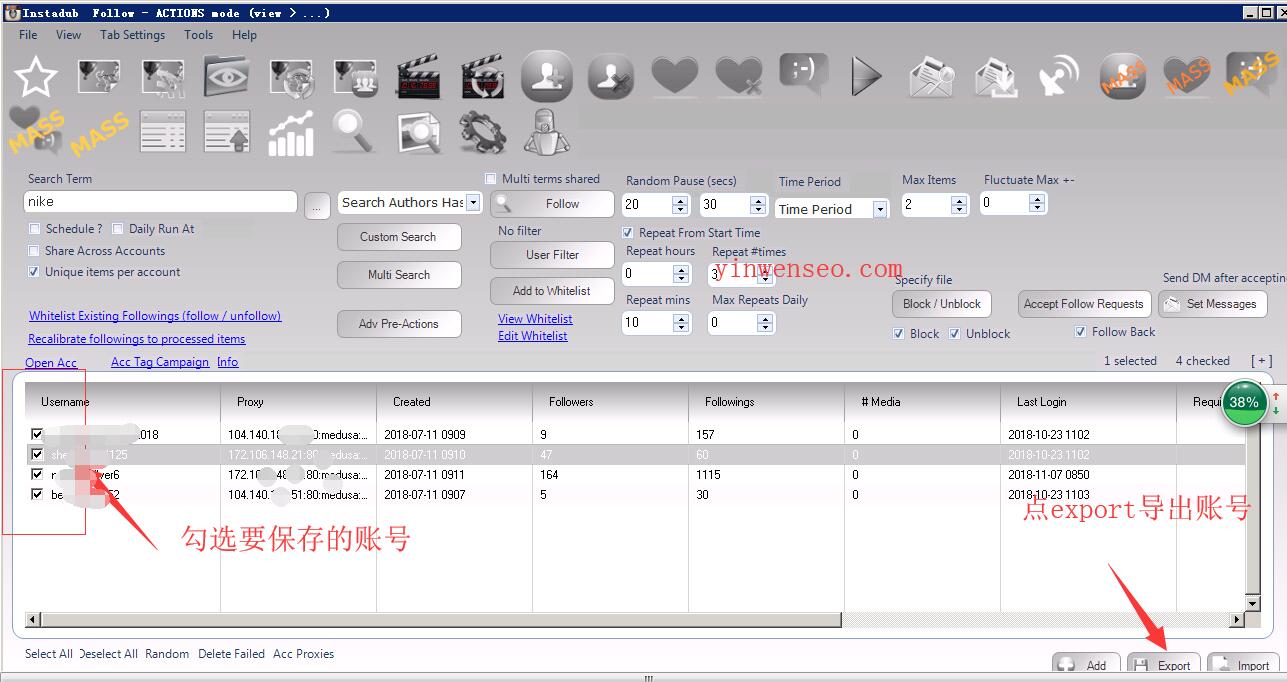Open the Time Period dropdown

pos(880,210)
